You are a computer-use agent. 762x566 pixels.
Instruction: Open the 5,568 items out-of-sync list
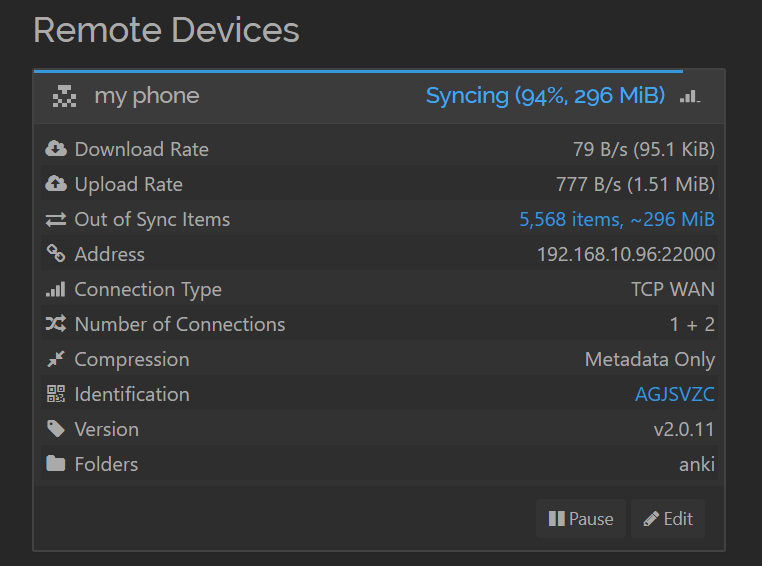(x=616, y=219)
